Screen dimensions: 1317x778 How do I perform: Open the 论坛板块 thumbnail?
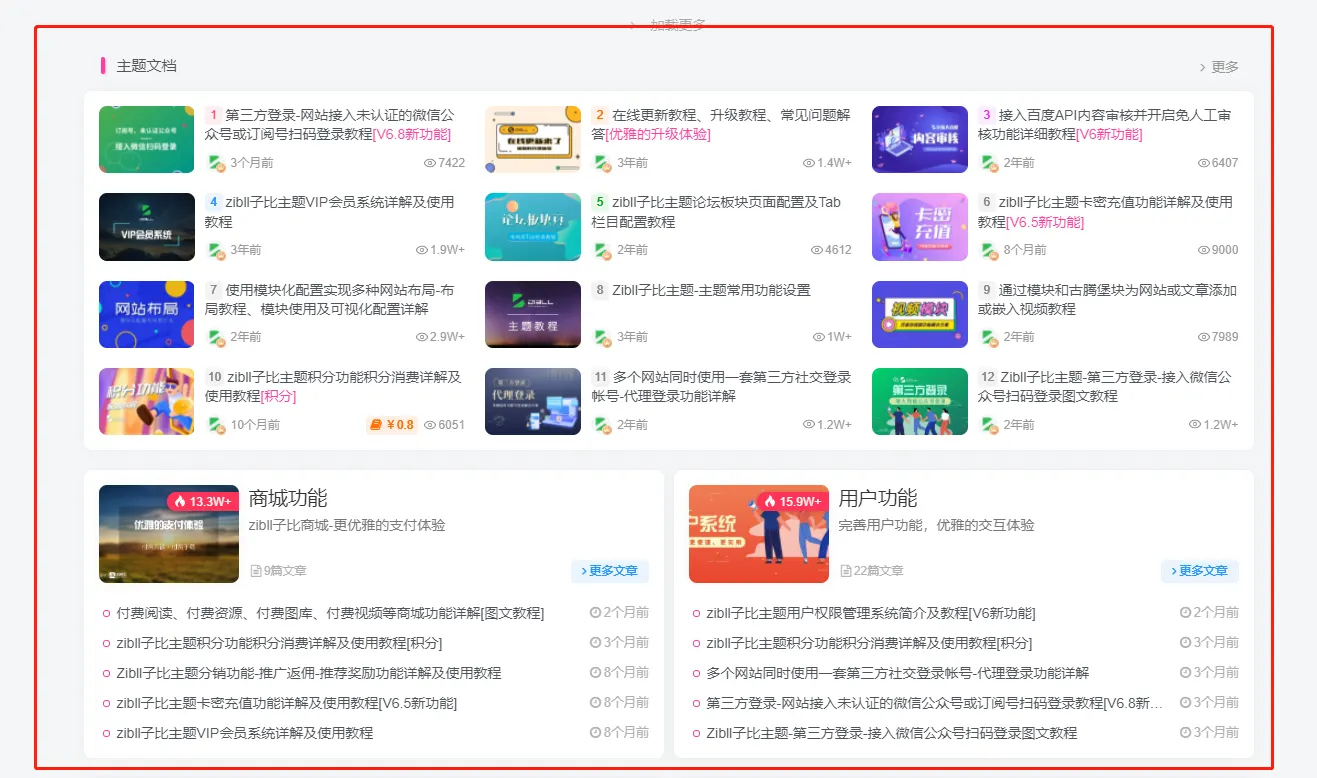tap(533, 227)
